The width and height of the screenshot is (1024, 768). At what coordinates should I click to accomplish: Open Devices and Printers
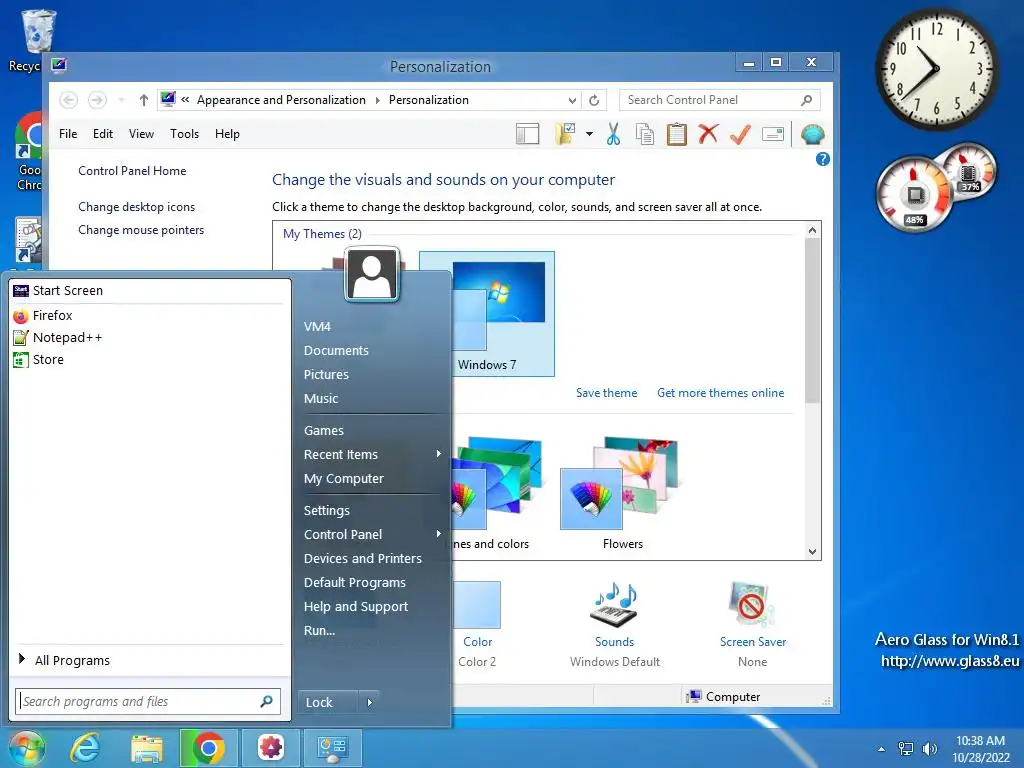[x=362, y=558]
